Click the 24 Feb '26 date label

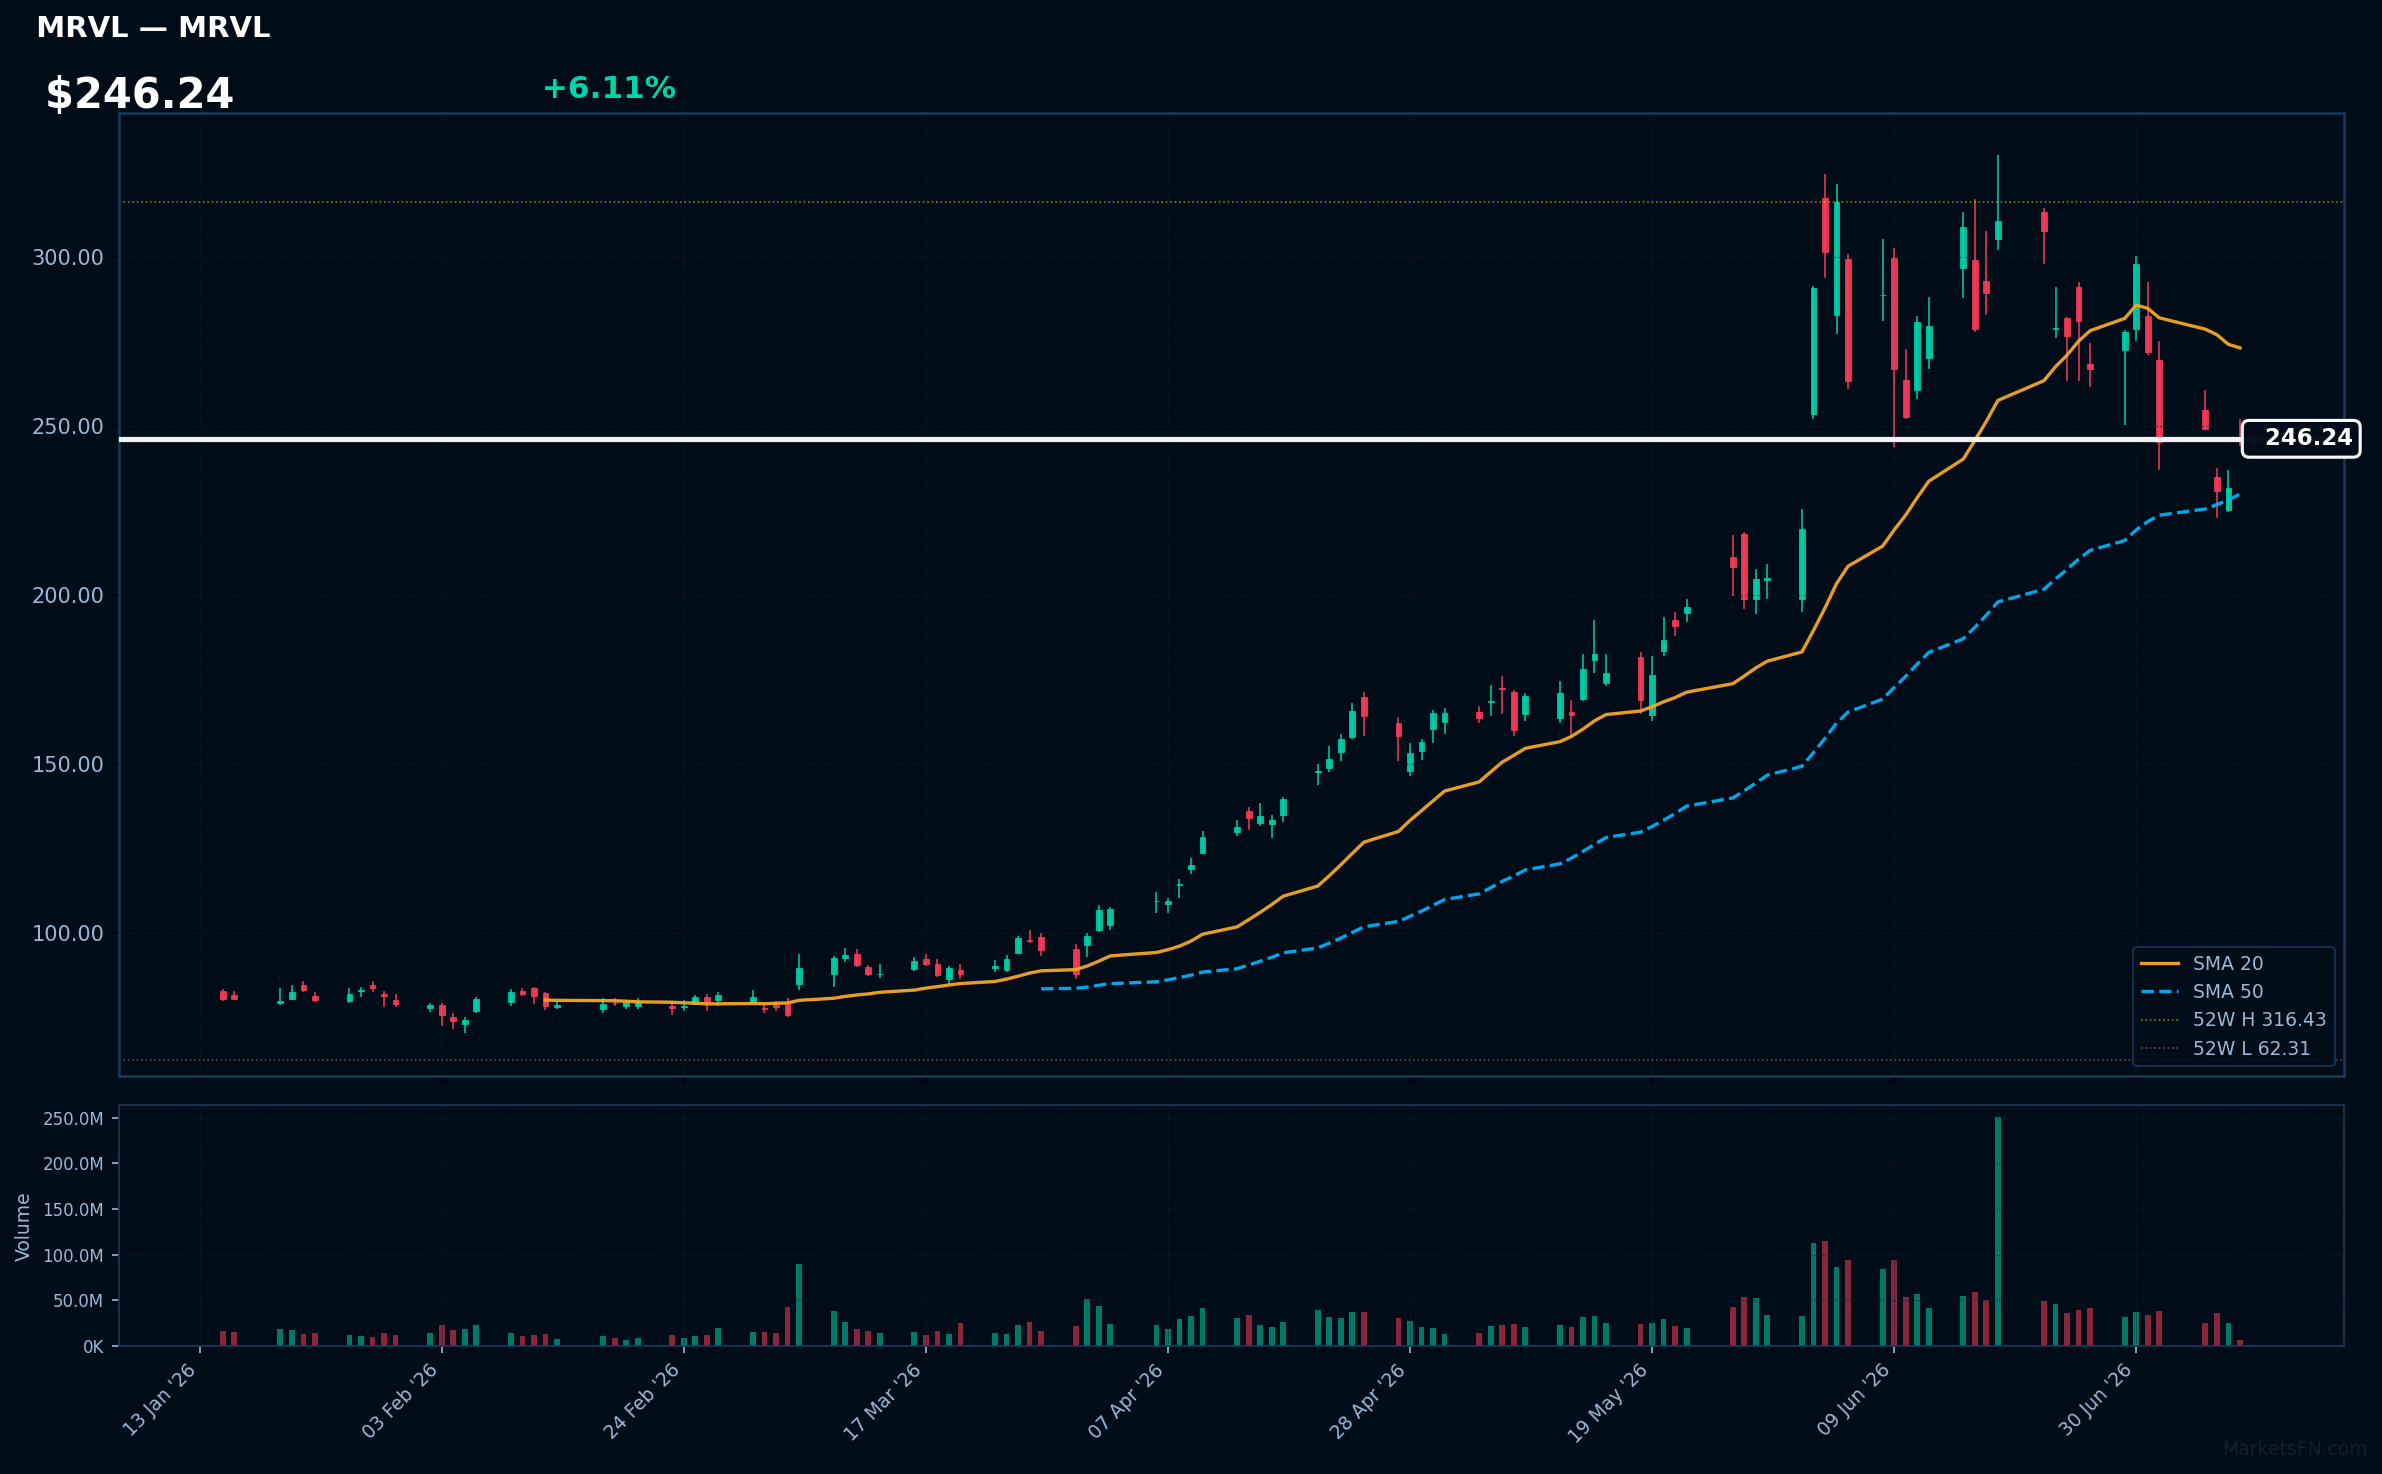(x=643, y=1400)
